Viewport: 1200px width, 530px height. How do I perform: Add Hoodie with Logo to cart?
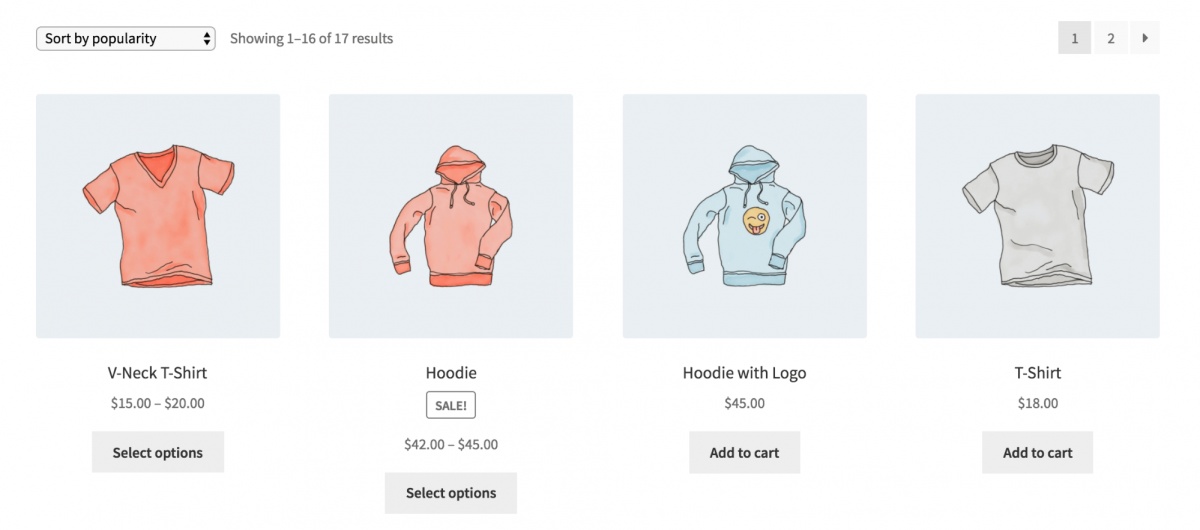(x=744, y=453)
